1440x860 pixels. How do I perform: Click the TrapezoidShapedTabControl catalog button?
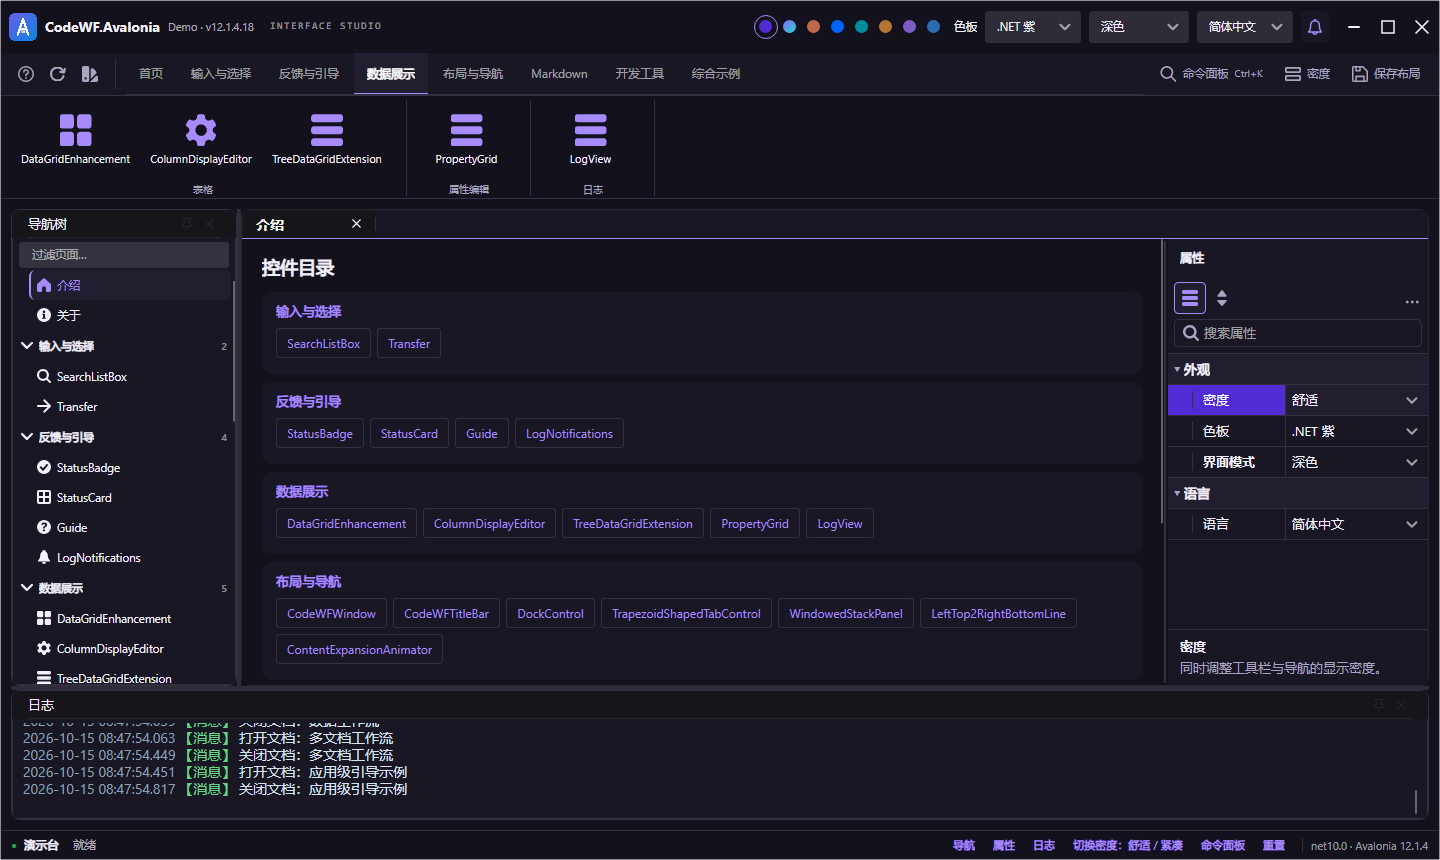686,614
